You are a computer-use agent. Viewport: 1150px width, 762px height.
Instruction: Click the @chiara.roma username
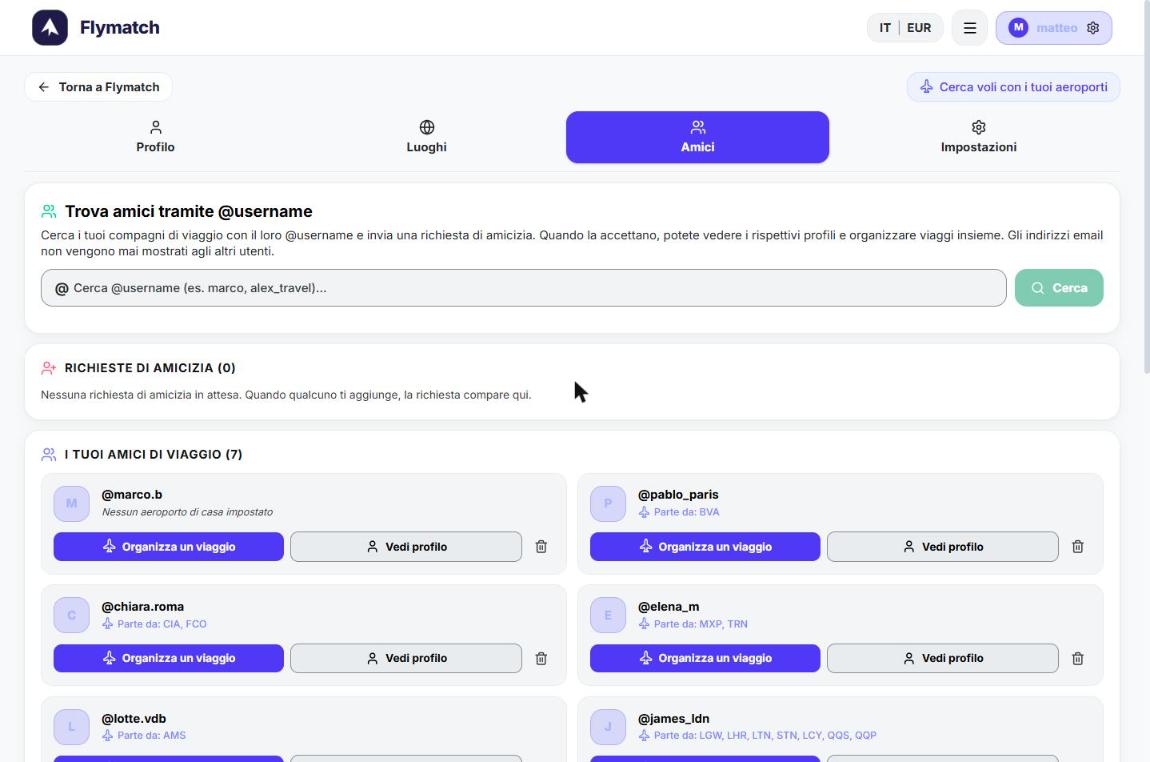[x=143, y=607]
